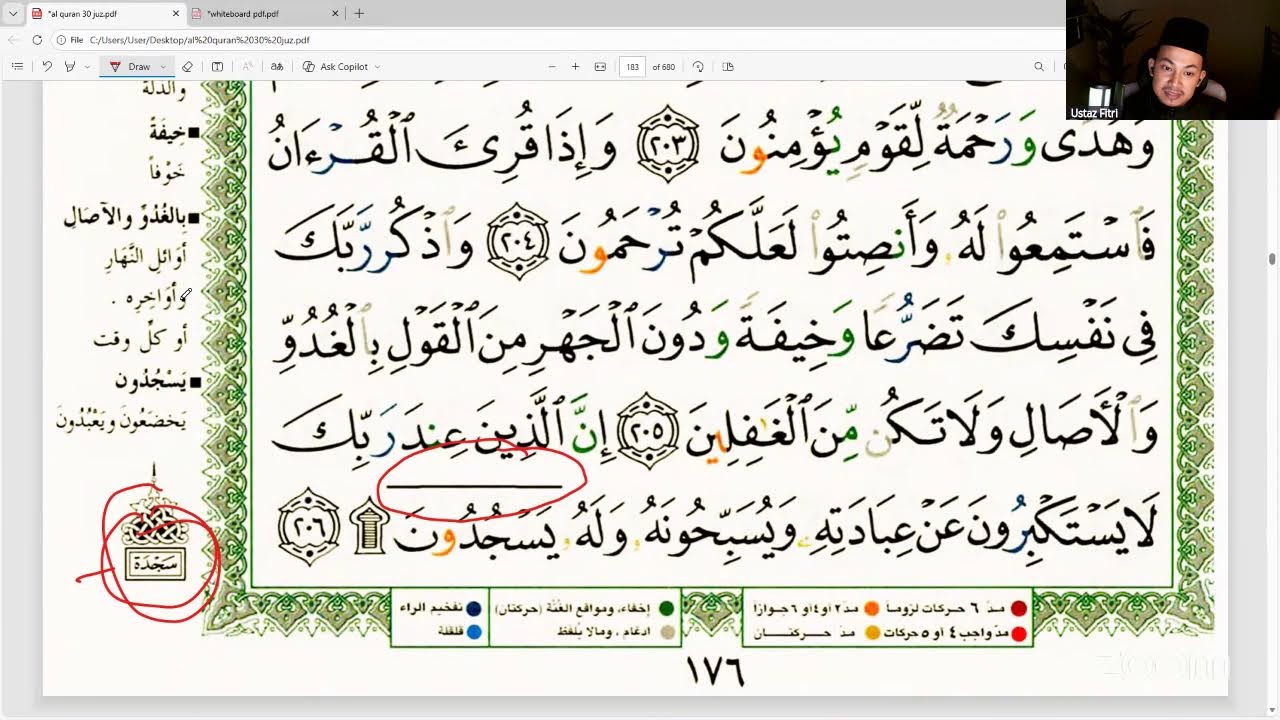Open the tab search chevron button
Viewport: 1280px width, 720px height.
tap(13, 14)
